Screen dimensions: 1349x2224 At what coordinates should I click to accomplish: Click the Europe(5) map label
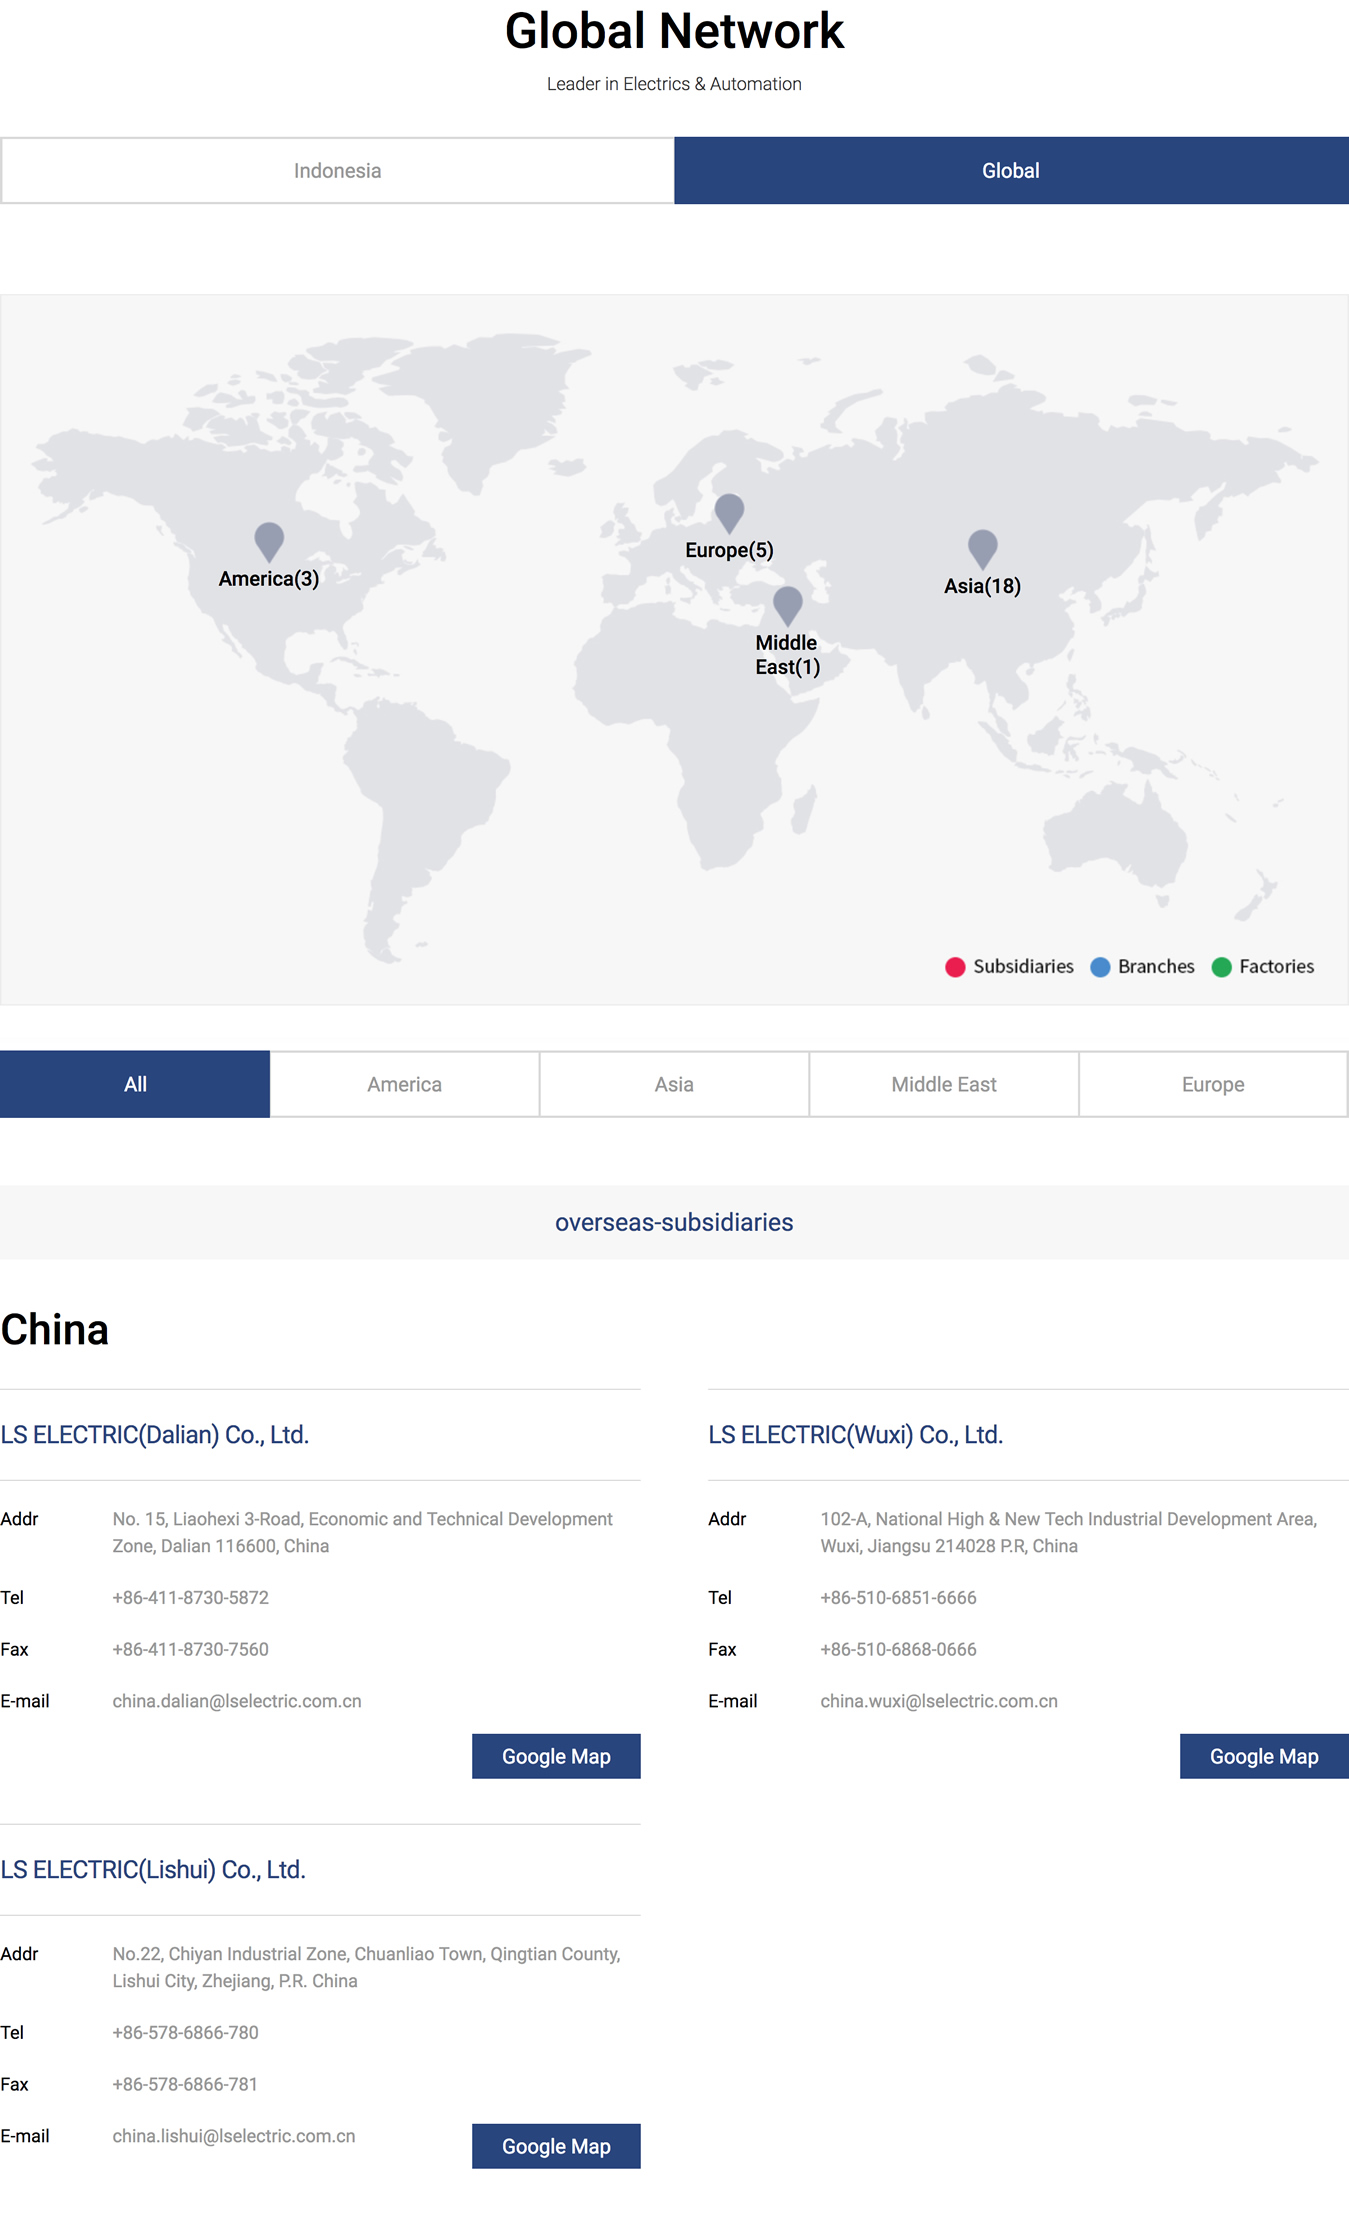[729, 550]
